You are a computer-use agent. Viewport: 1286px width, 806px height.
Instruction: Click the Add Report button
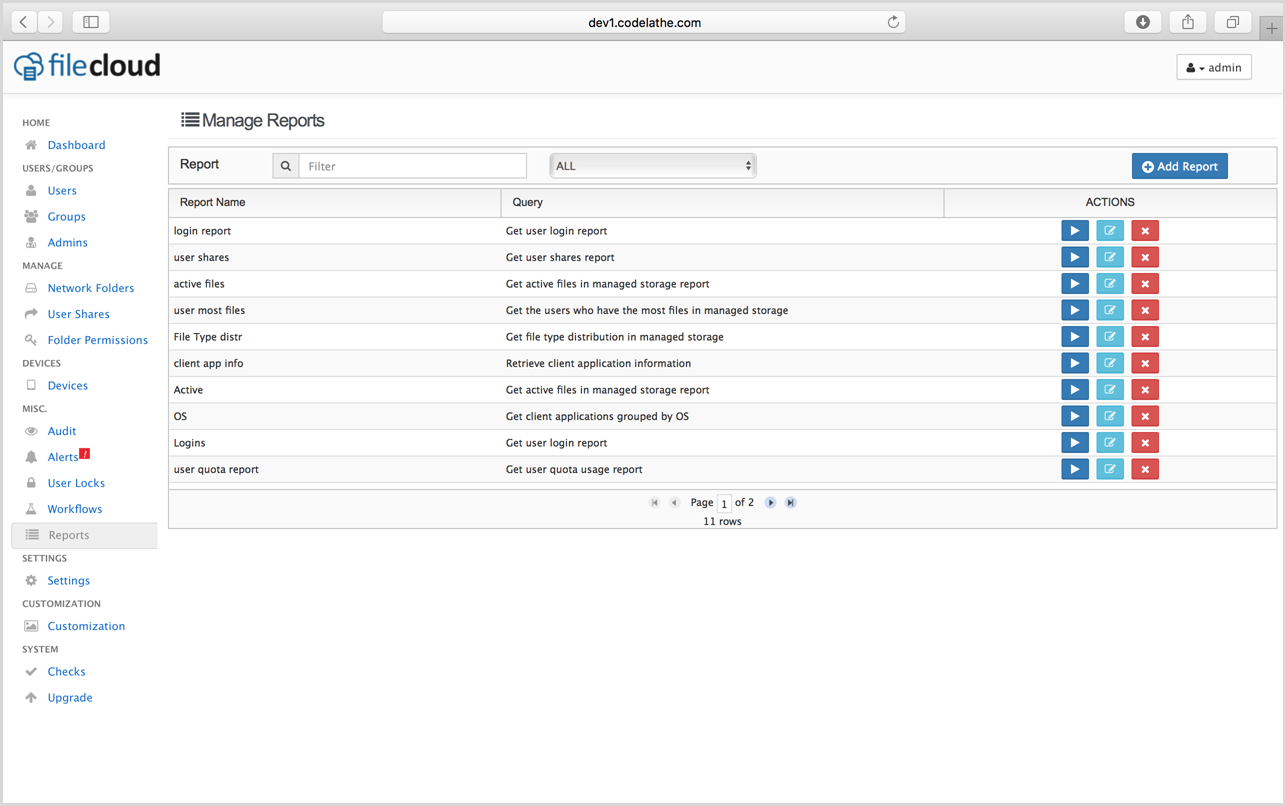click(1180, 166)
